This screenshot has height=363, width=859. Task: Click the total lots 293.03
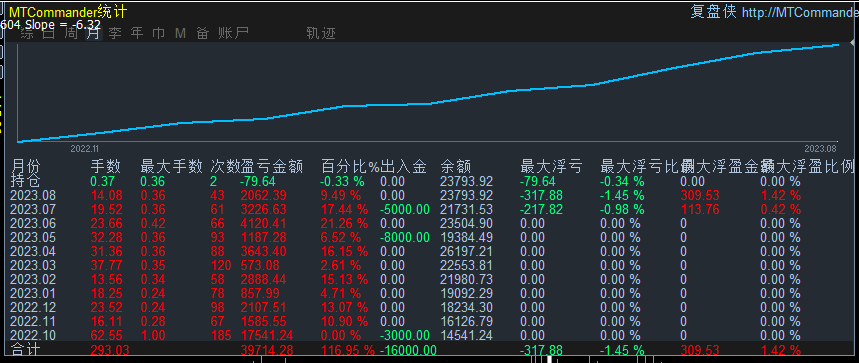tap(110, 350)
